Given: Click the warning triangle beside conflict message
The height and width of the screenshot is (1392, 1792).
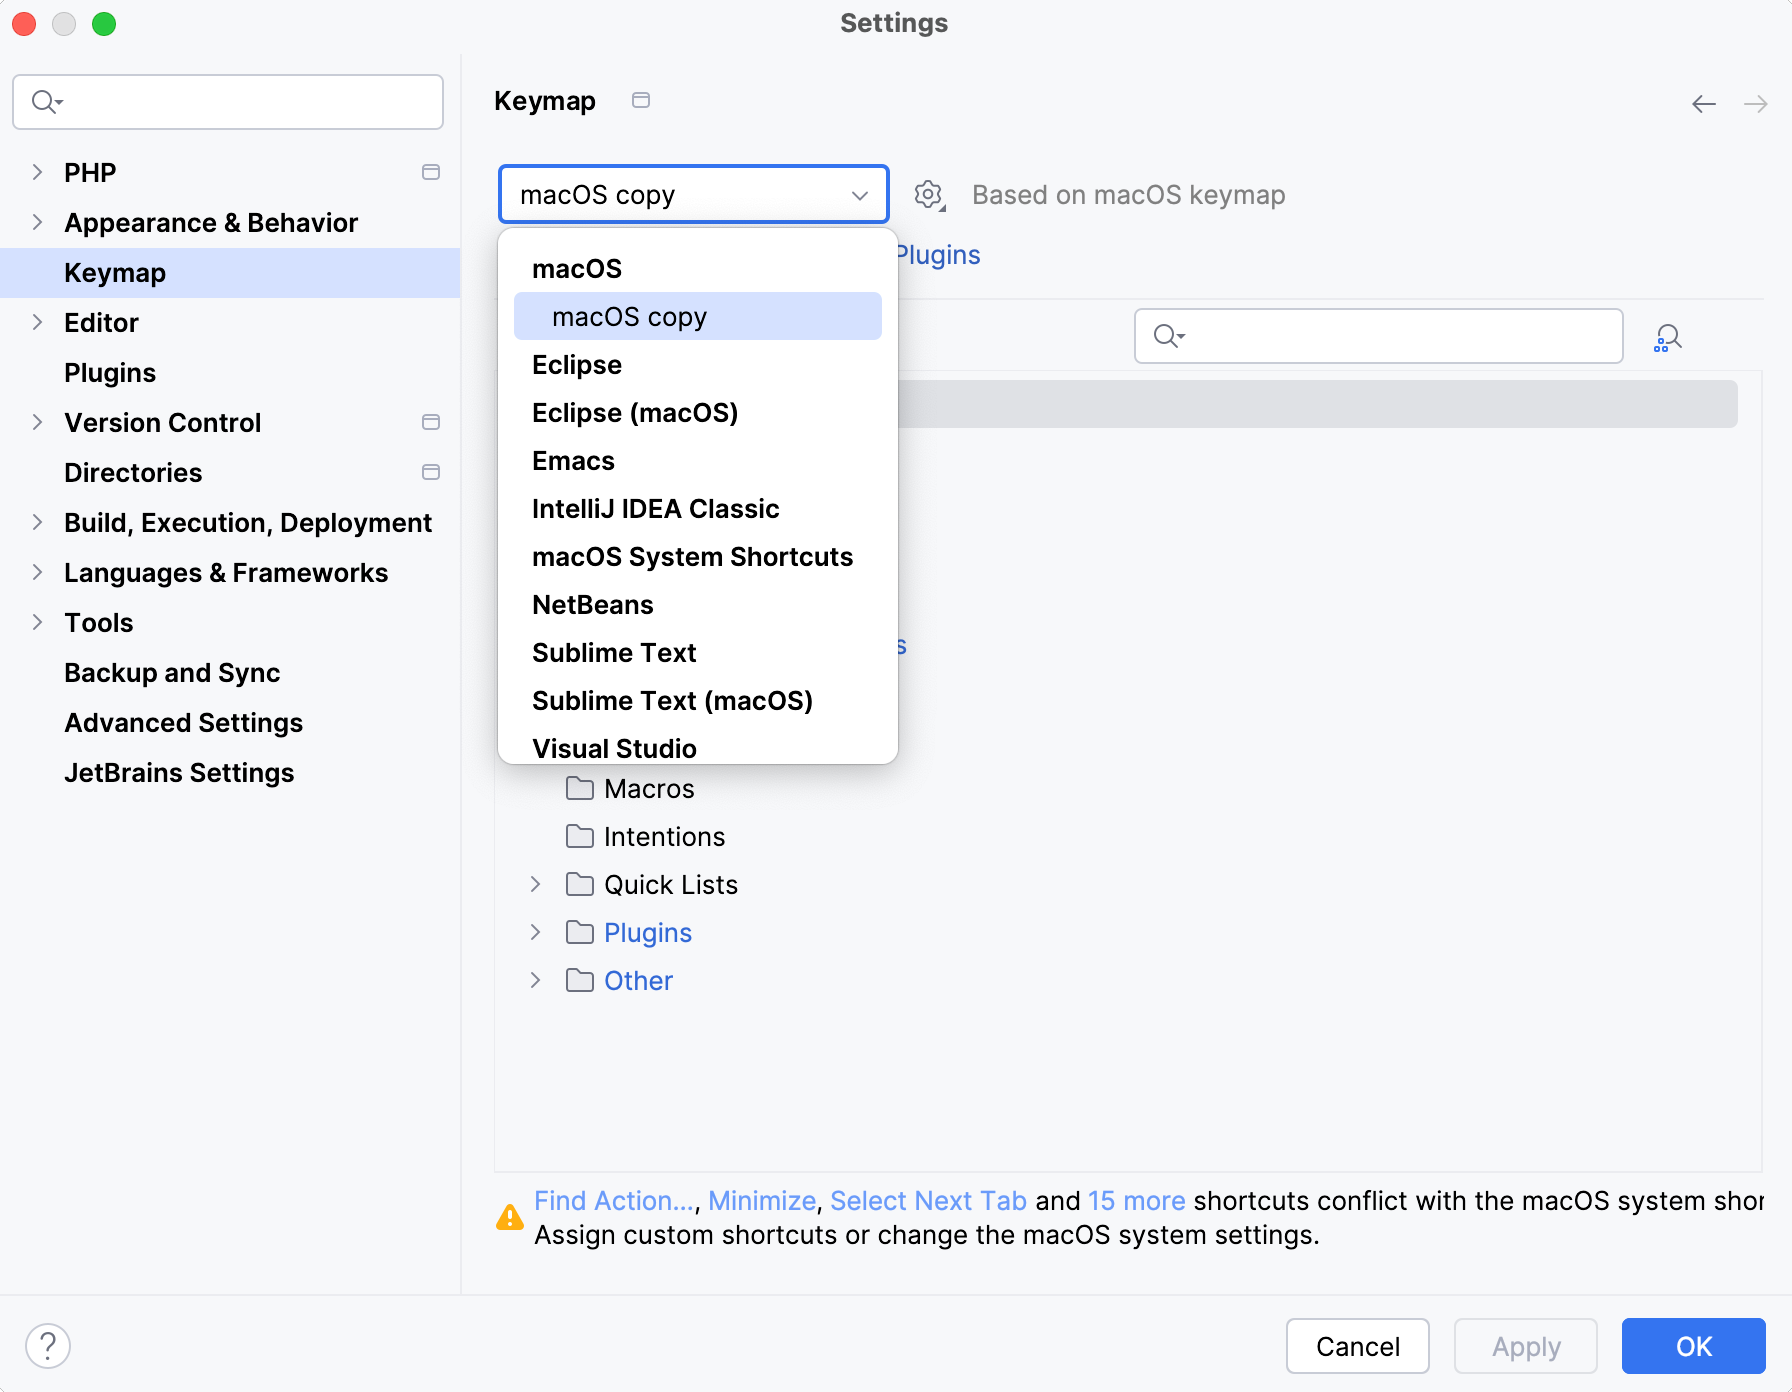Looking at the screenshot, I should [510, 1217].
